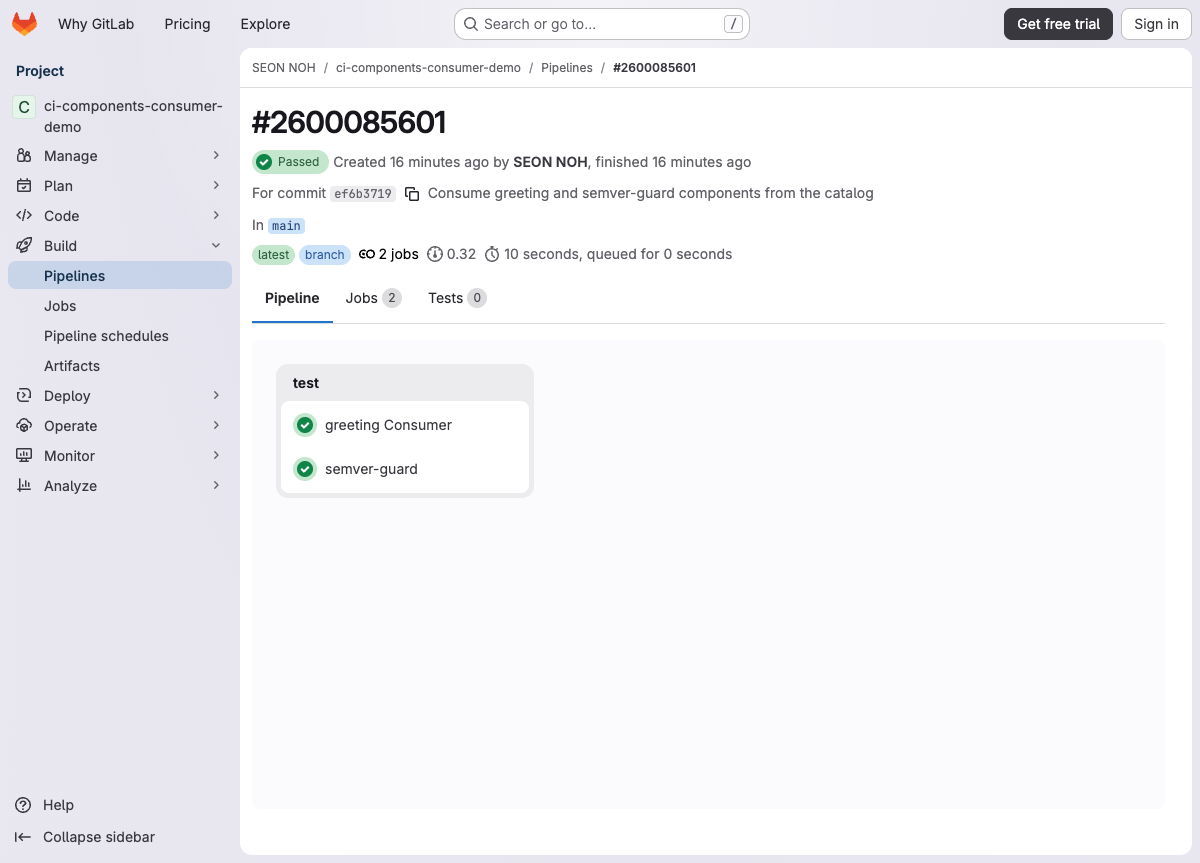This screenshot has width=1200, height=863.
Task: Click the test stage header
Action: [306, 383]
